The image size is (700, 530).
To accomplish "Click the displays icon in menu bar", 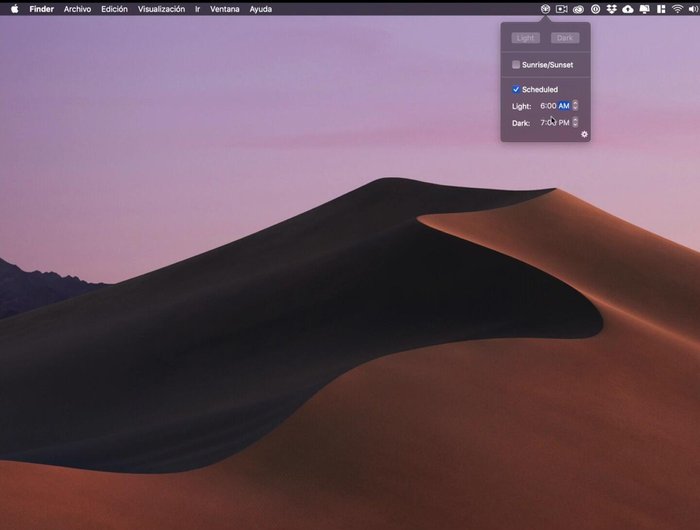I will tap(644, 8).
